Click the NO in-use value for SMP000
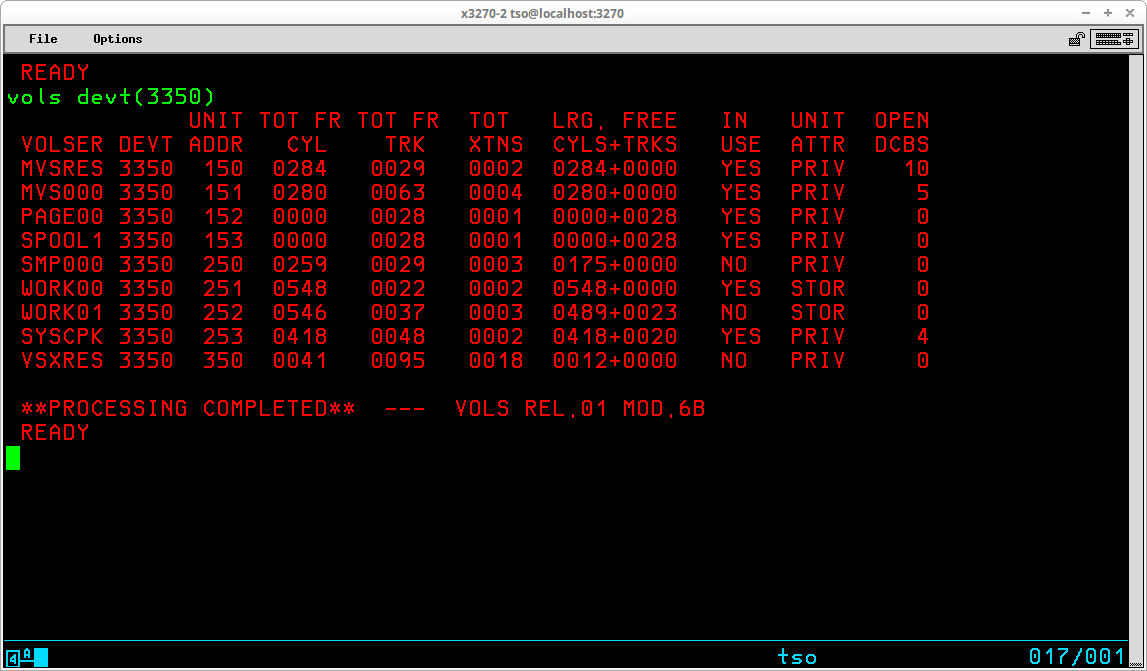 click(734, 264)
